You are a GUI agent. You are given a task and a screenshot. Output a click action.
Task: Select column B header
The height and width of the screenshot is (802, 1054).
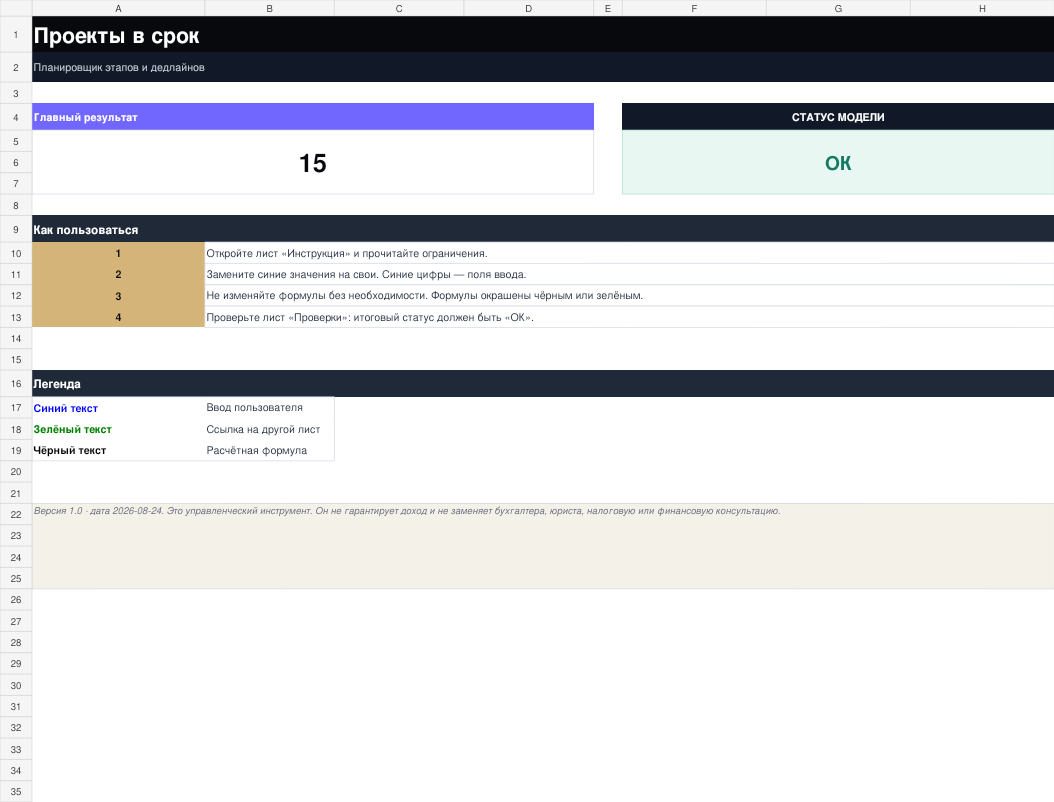(270, 8)
